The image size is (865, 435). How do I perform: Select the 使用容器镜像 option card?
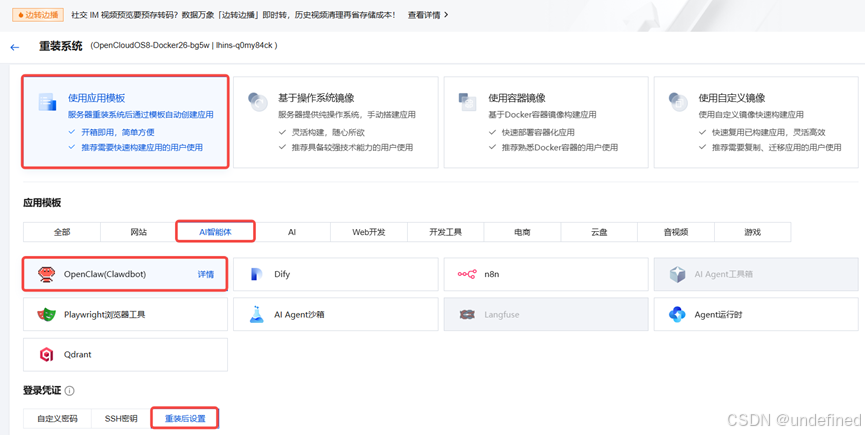546,122
